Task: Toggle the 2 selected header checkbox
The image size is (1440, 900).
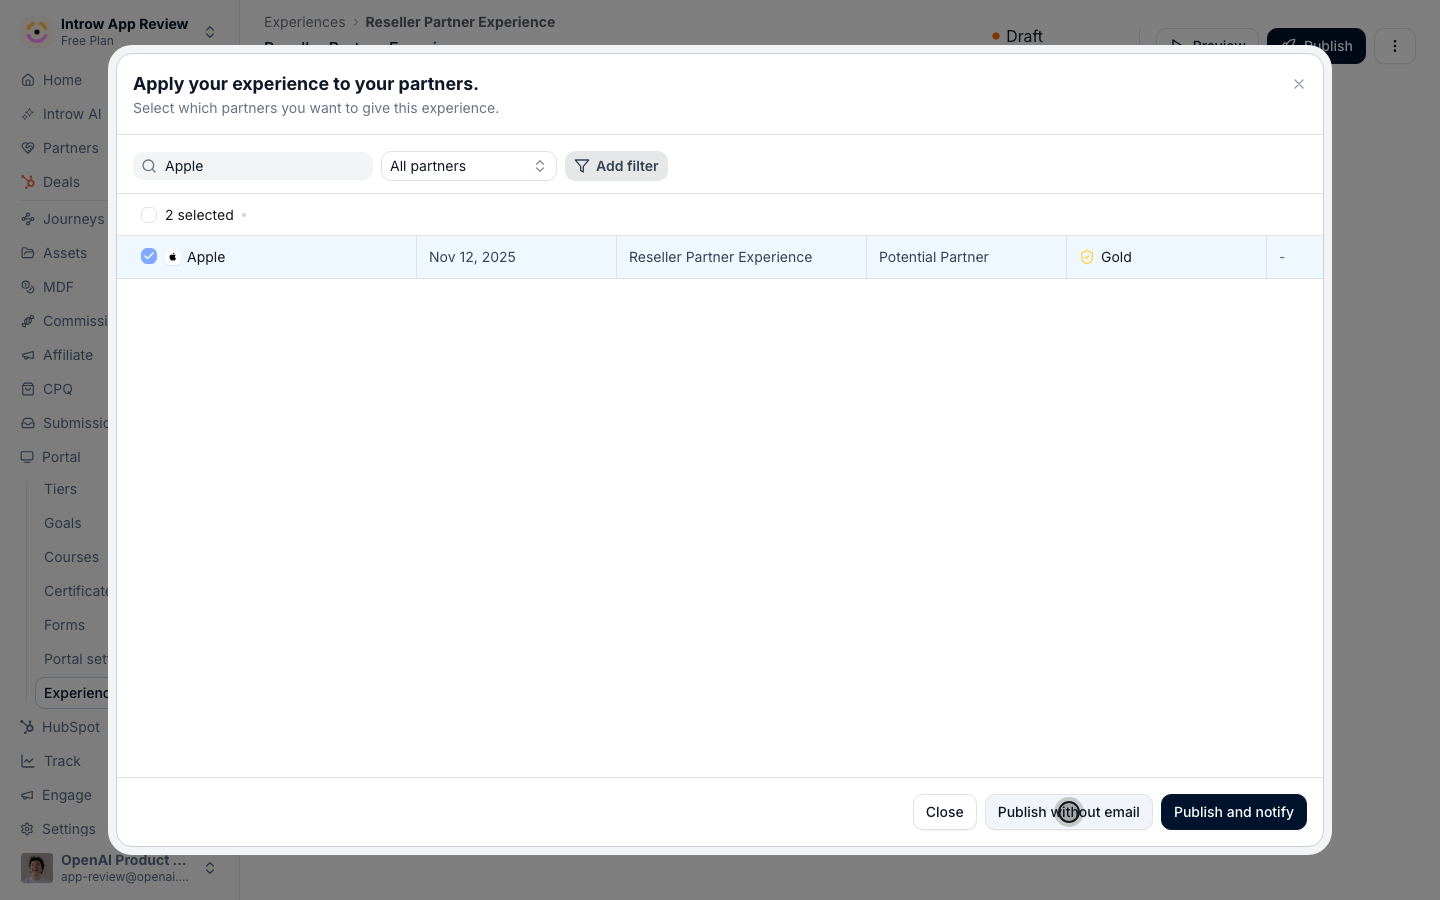Action: 149,215
